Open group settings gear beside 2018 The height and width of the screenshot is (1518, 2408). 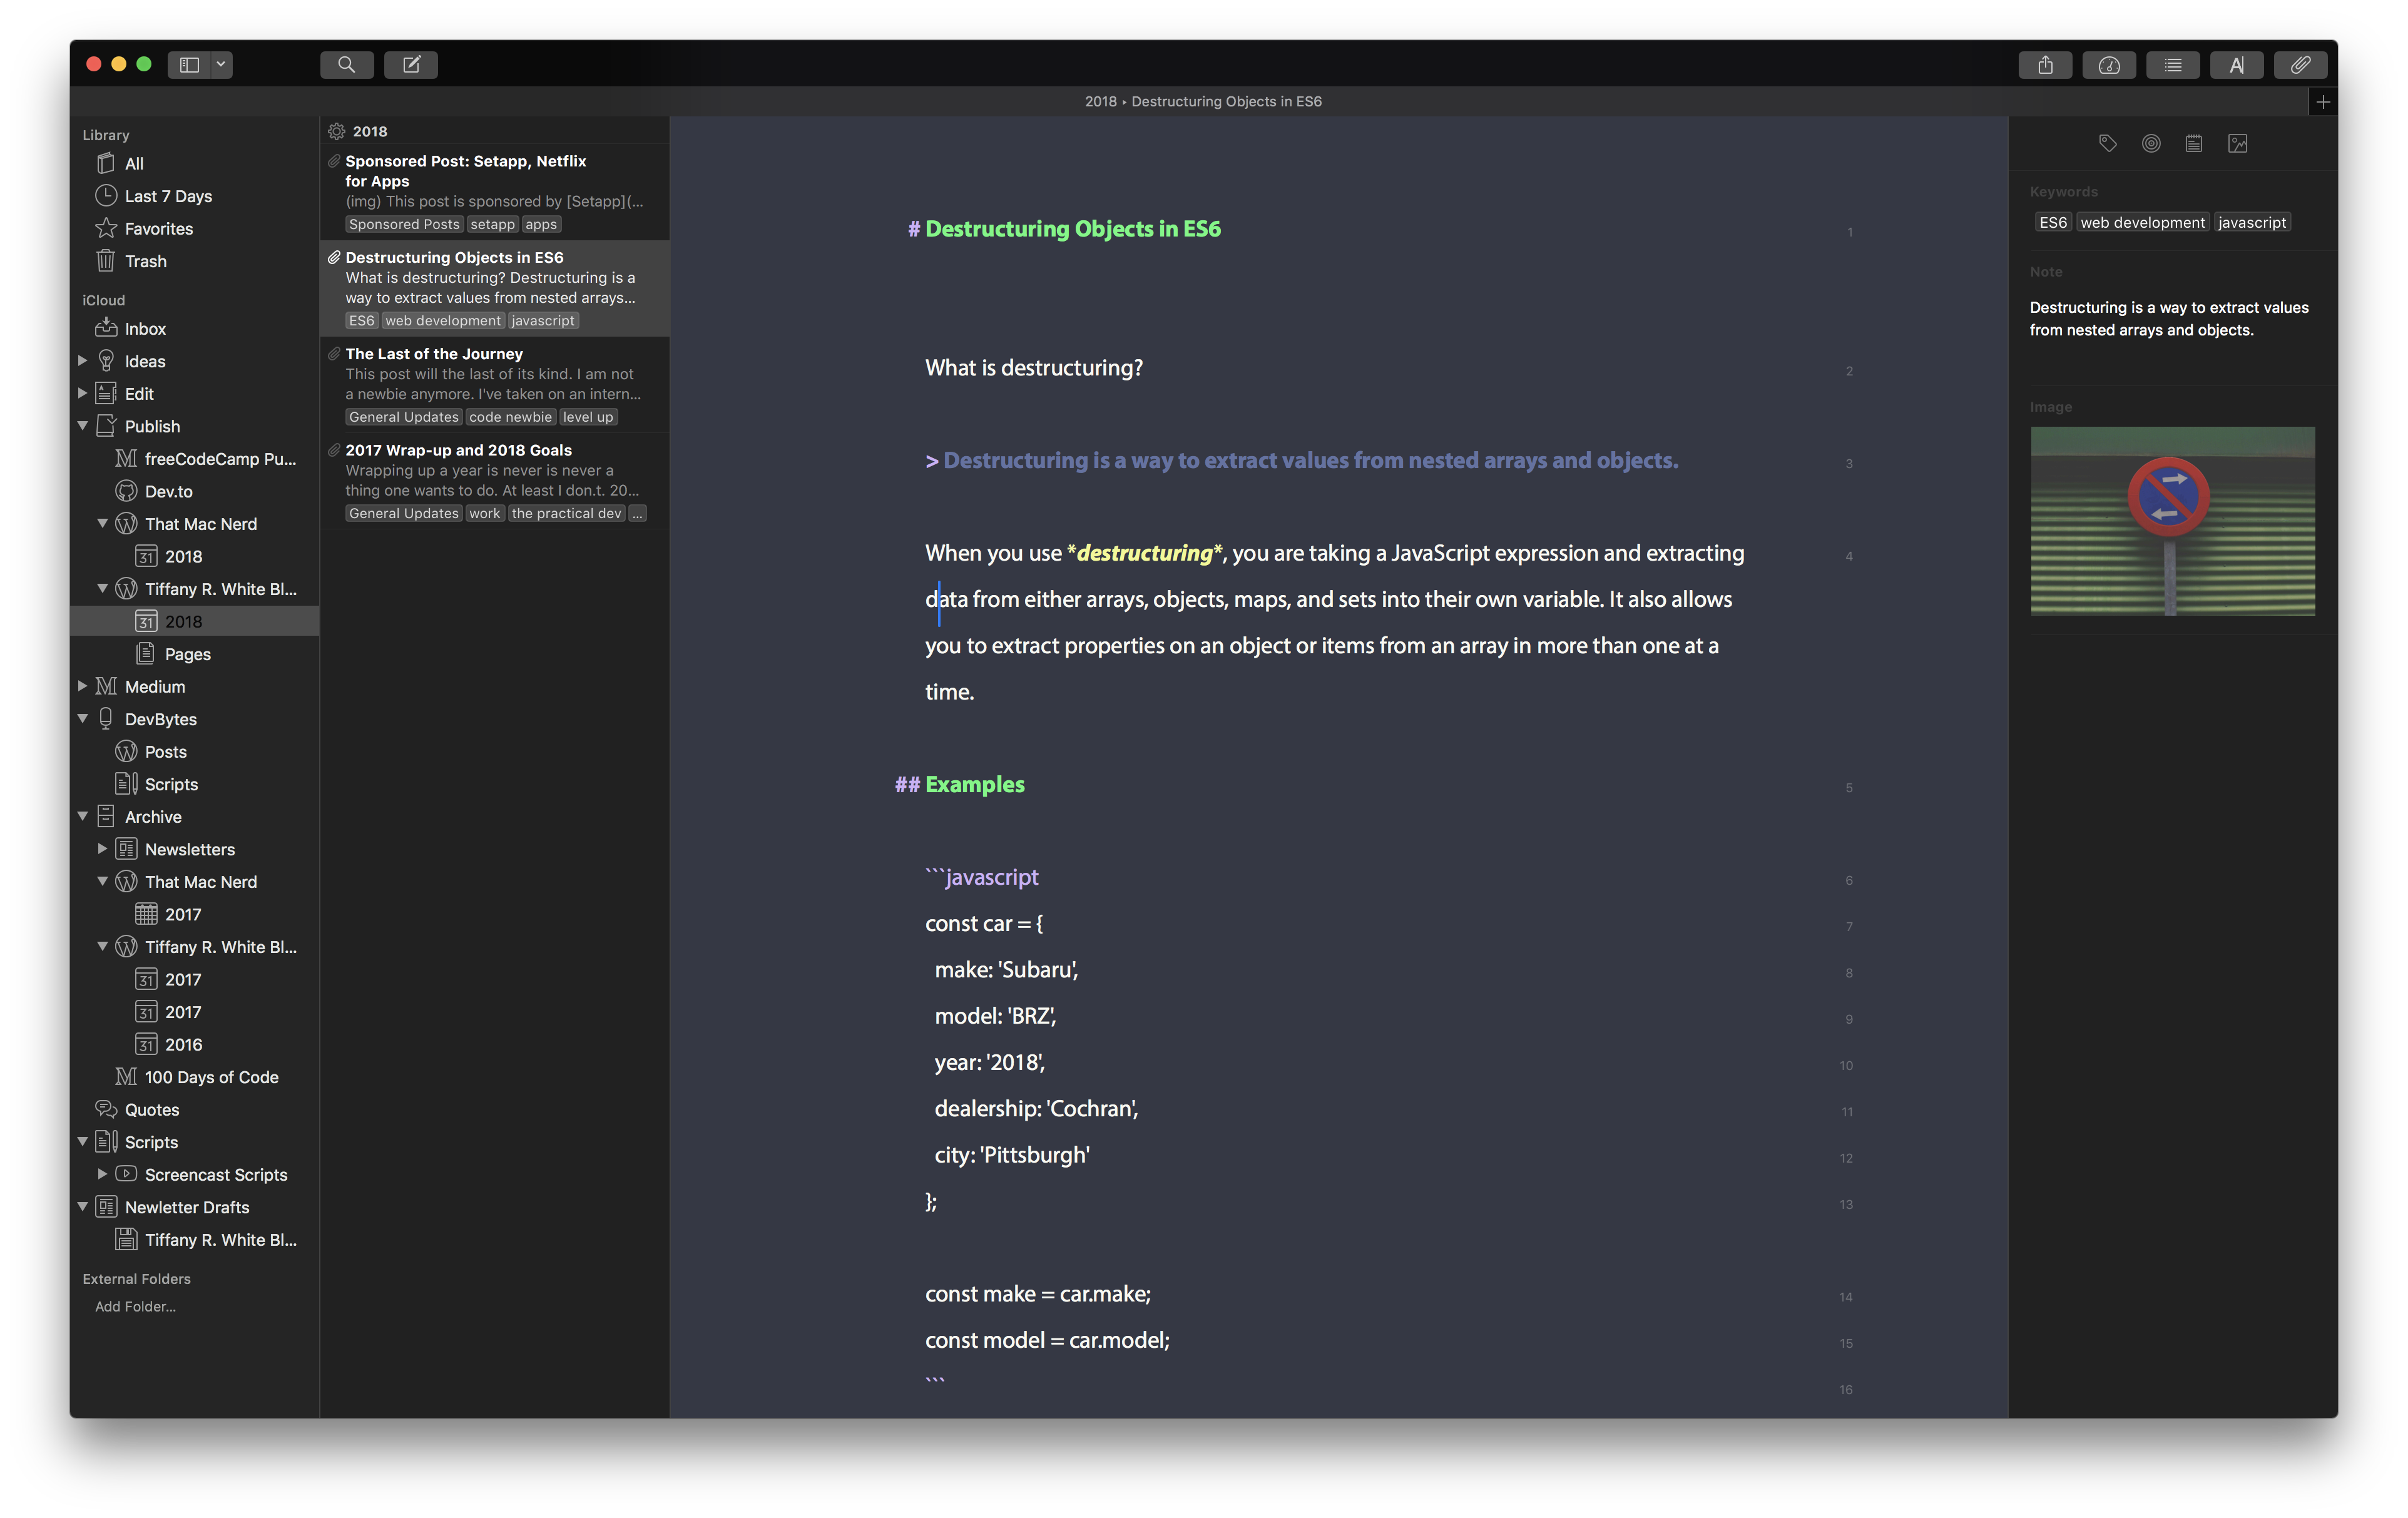[337, 131]
